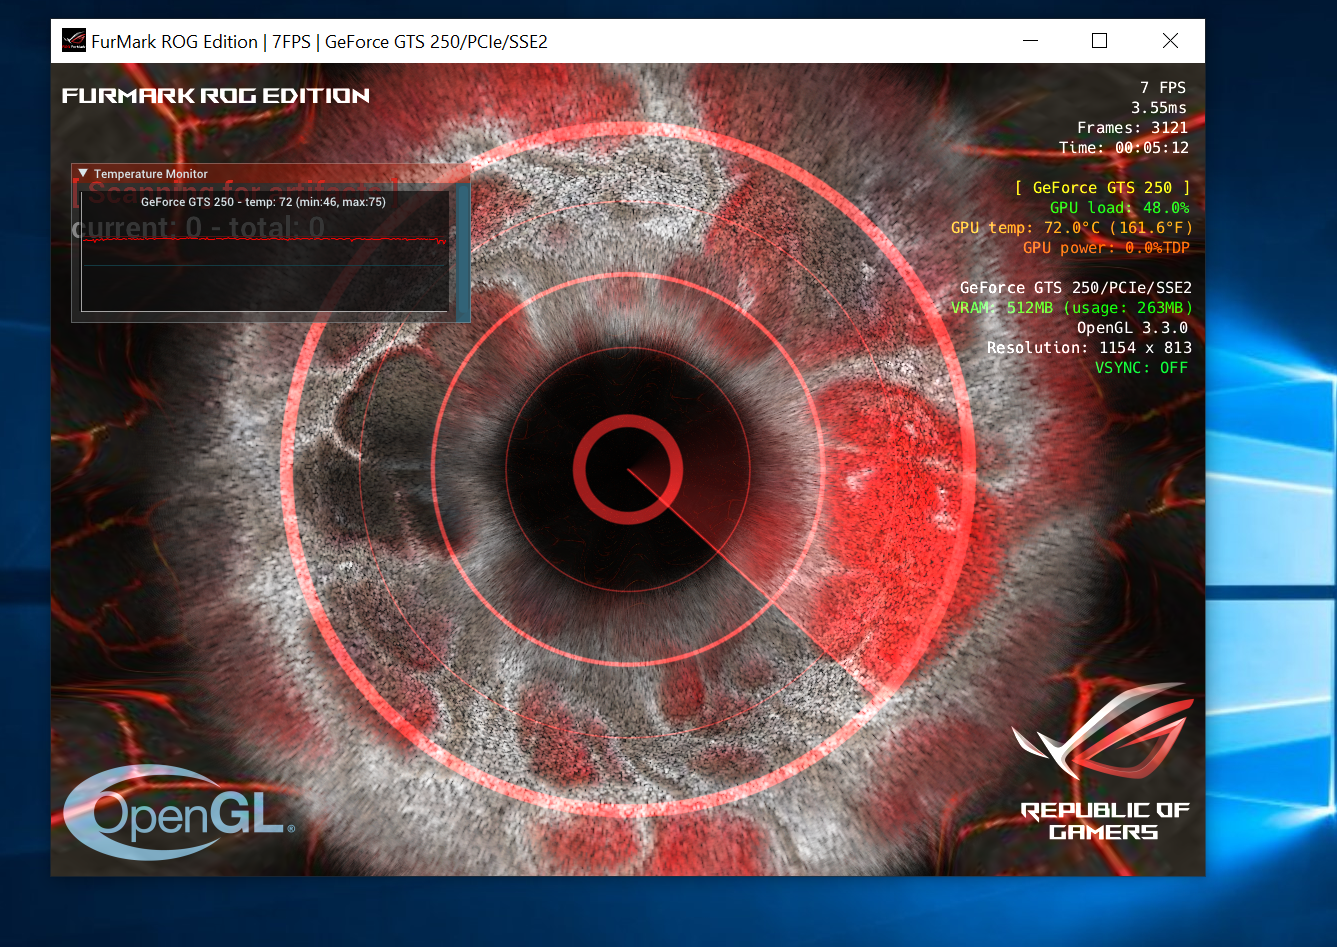Click the "7 FPS" overlay reading
The image size is (1337, 947).
[x=1163, y=88]
